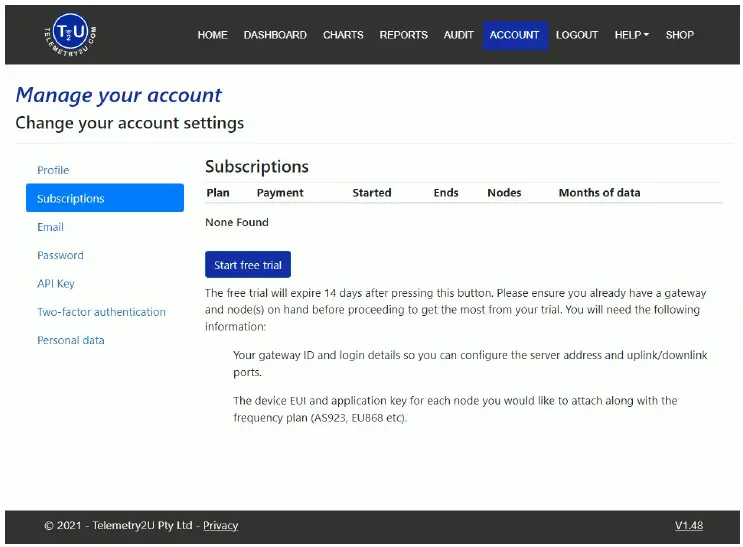The width and height of the screenshot is (743, 547).
Task: Select Profile in account sidebar
Action: coord(53,170)
